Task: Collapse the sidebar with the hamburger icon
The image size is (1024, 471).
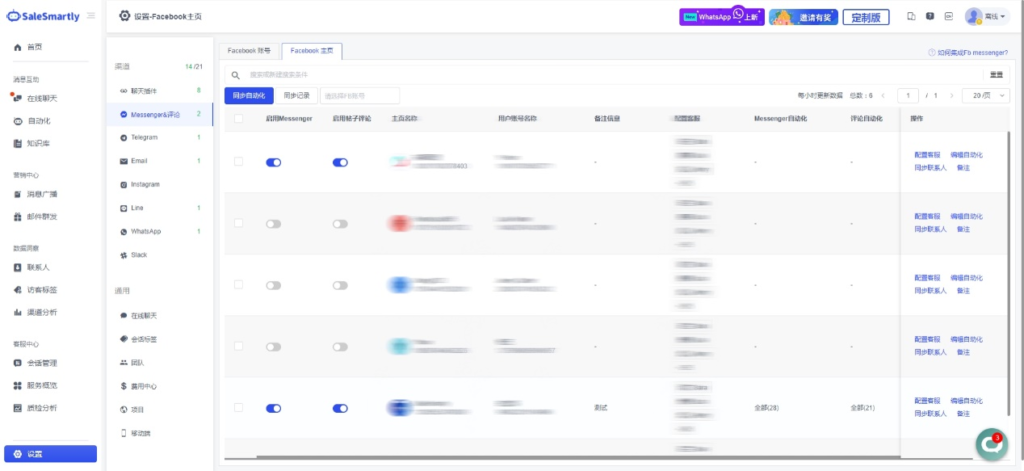Action: tap(92, 16)
